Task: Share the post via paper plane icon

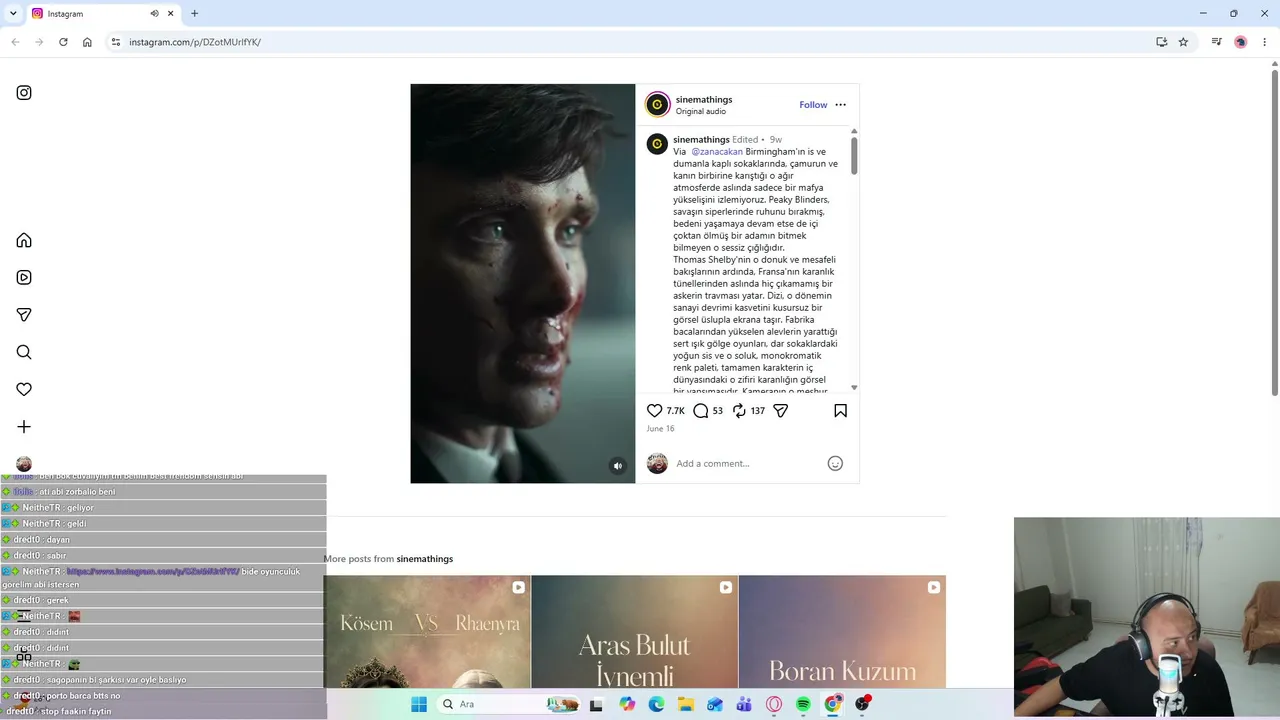Action: 781,411
